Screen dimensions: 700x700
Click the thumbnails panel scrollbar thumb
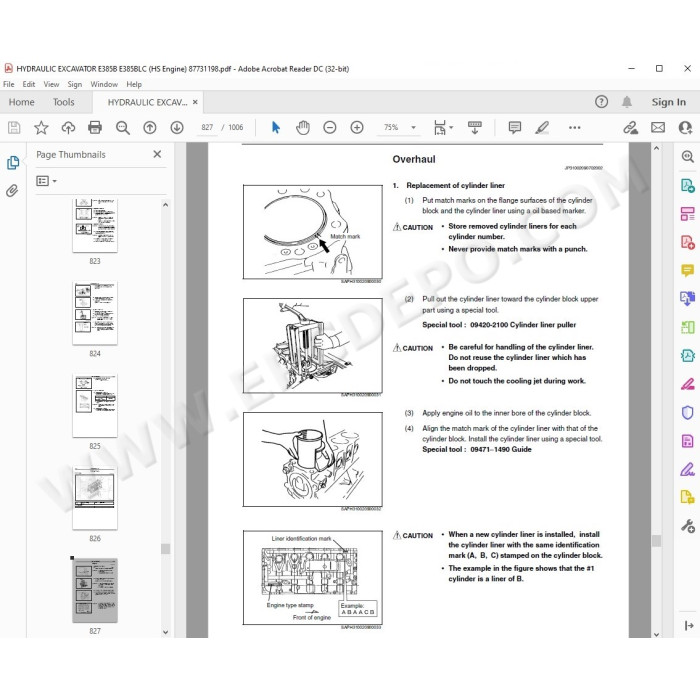pos(166,549)
